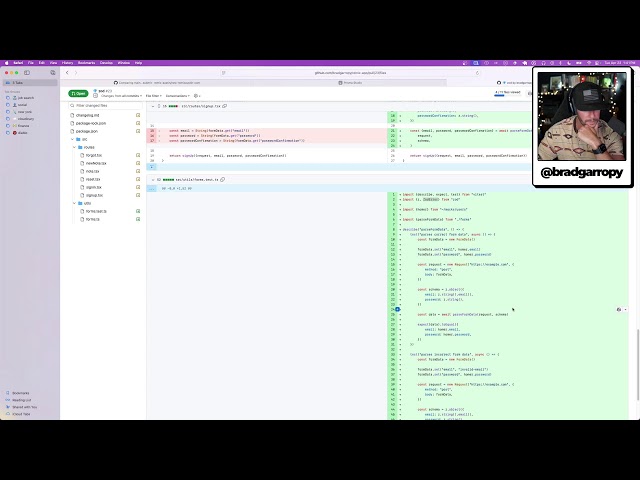Screen dimensions: 640x480
Task: Open the File filter dropdown
Action: (x=153, y=96)
